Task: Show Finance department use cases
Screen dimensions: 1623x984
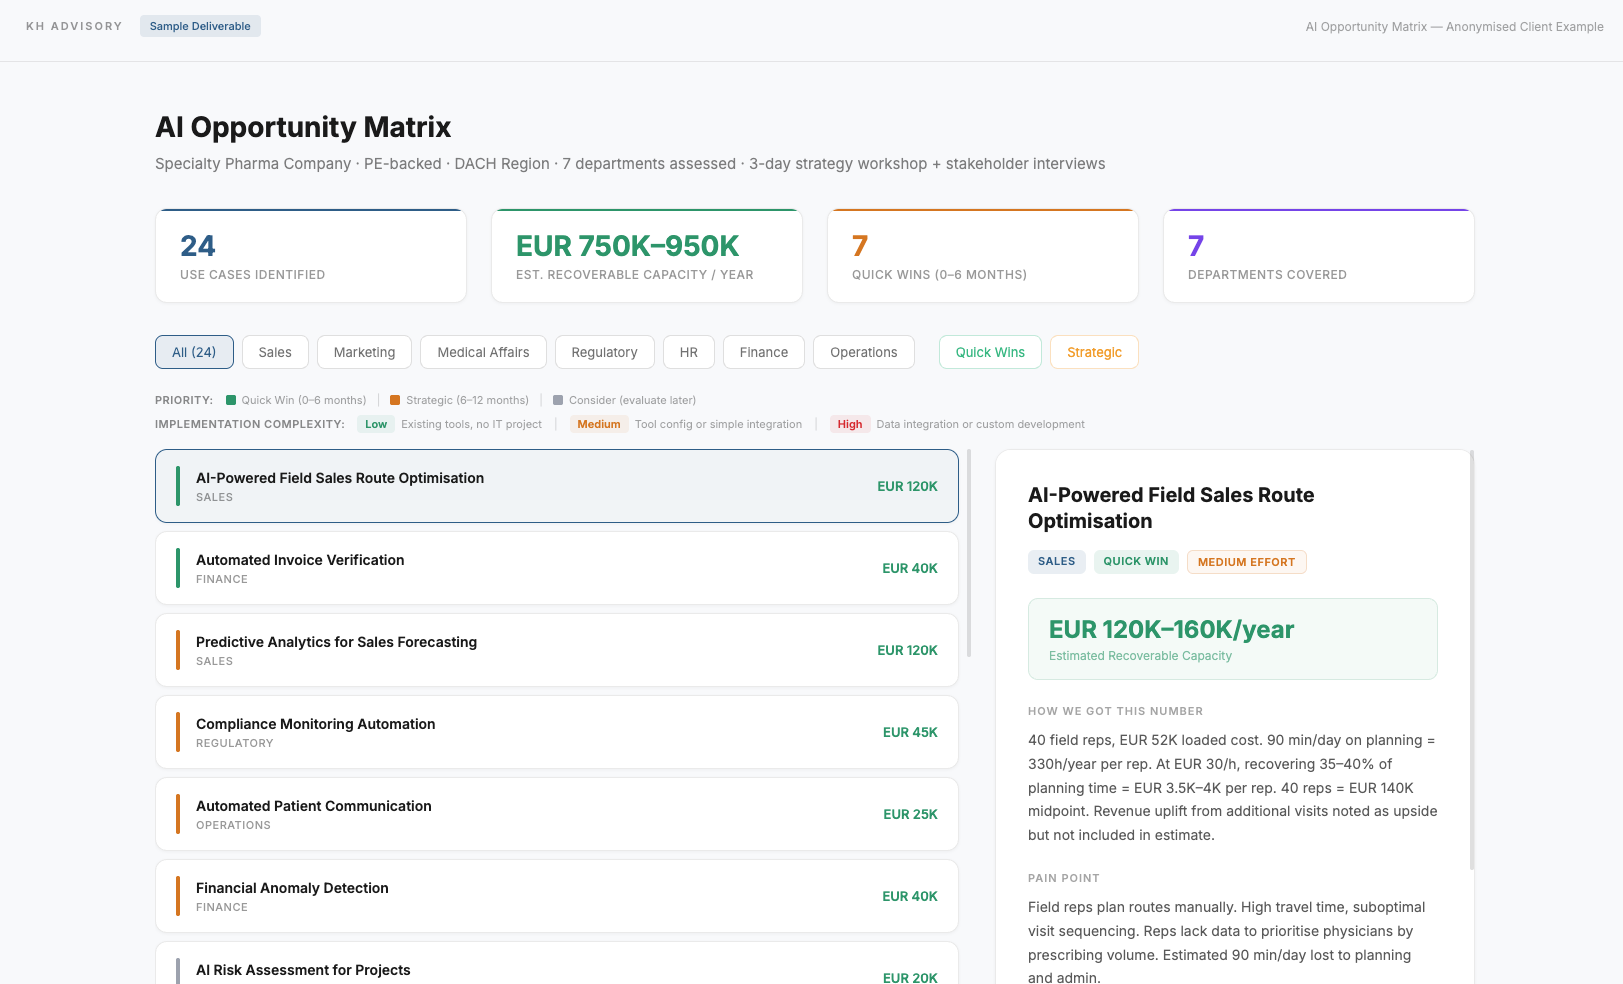Action: (764, 352)
